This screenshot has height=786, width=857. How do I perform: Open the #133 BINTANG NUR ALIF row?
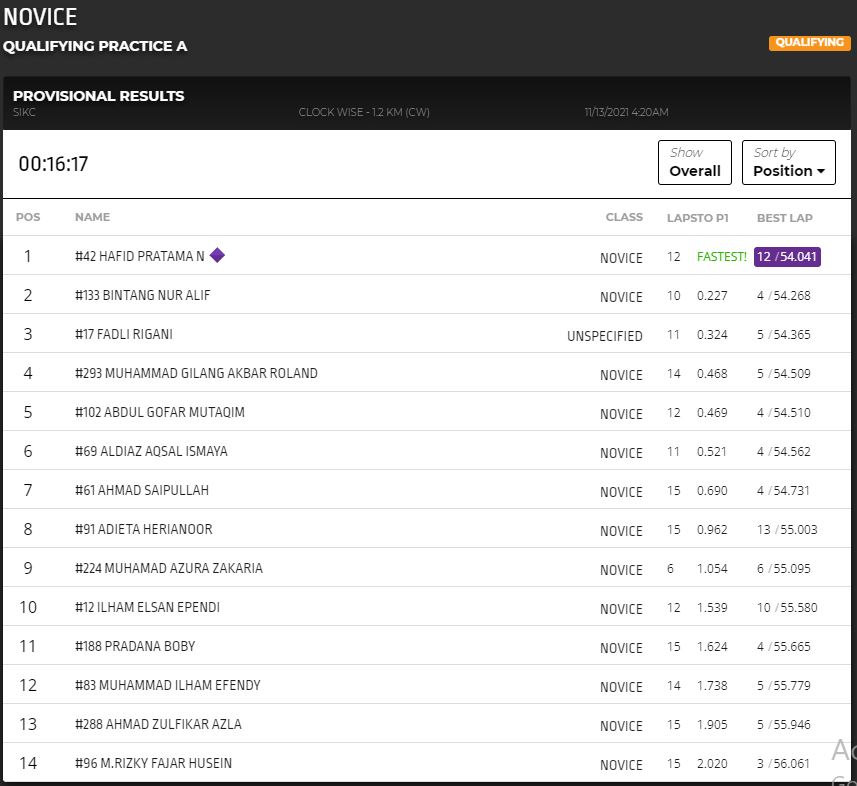(142, 296)
